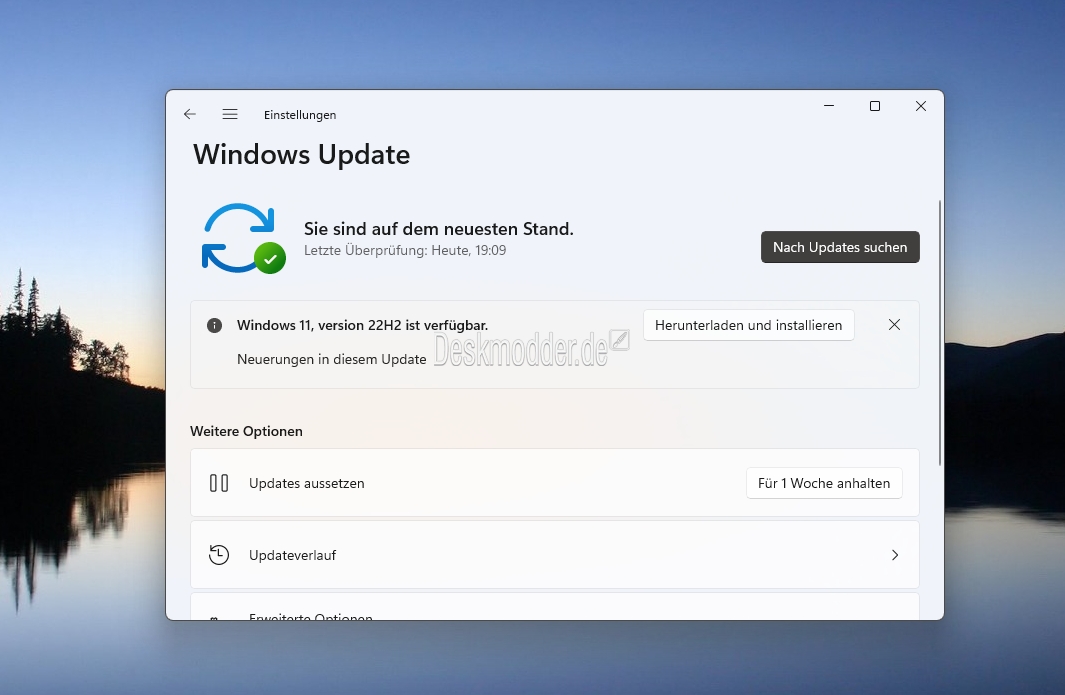Click Windows 11, version 22H2 ist verfügbar text
Viewport: 1065px width, 695px height.
click(x=362, y=325)
